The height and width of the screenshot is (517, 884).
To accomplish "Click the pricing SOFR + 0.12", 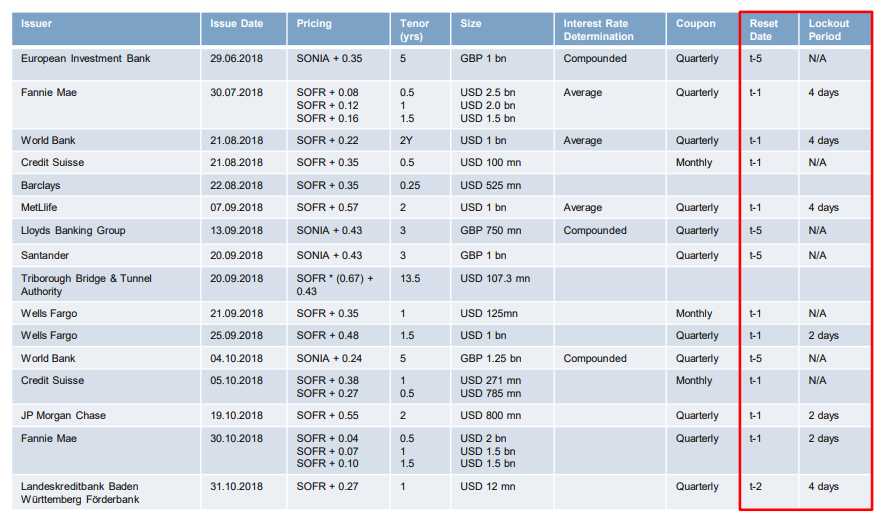I will pyautogui.click(x=328, y=105).
